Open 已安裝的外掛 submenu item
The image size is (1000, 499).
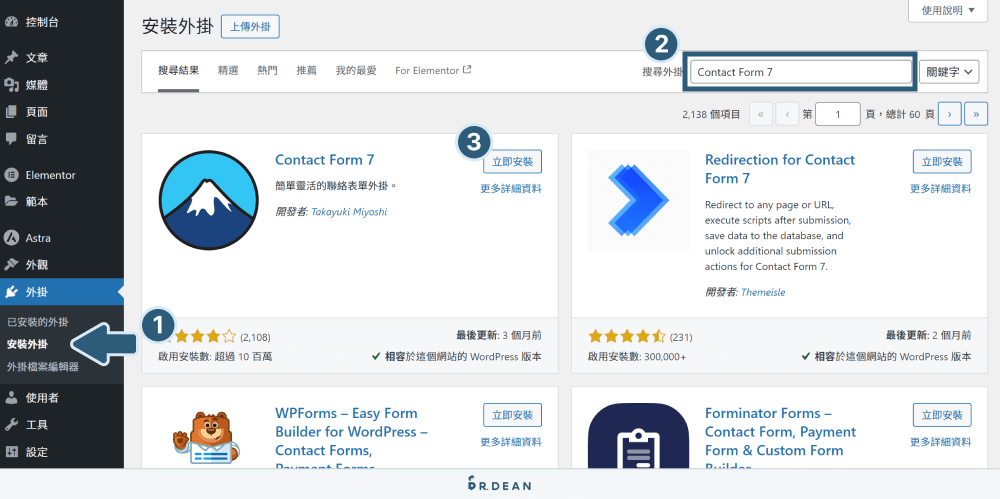tap(38, 322)
